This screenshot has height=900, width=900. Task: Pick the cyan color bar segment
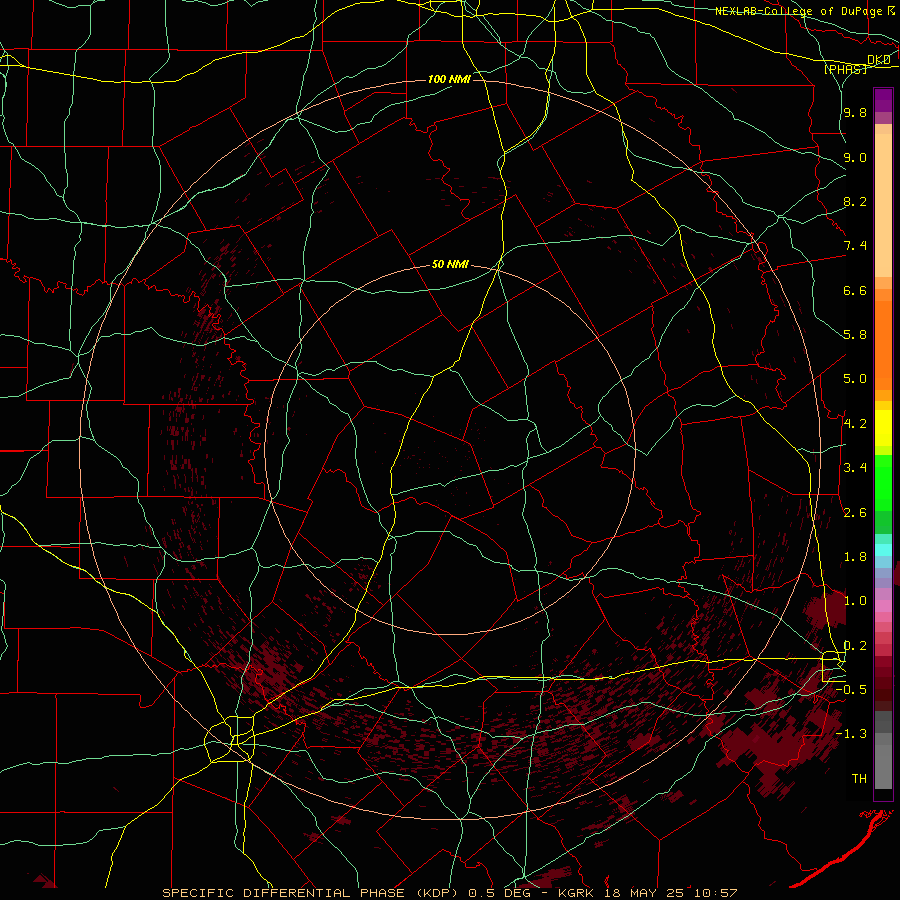(x=883, y=550)
